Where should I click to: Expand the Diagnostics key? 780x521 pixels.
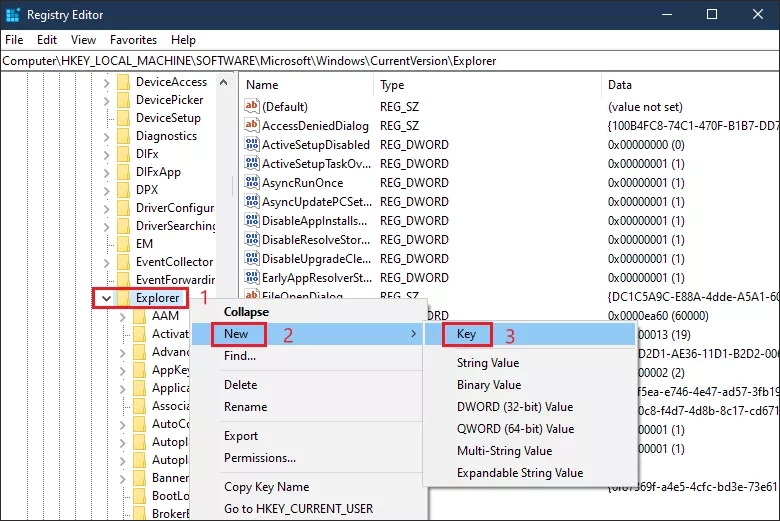click(106, 137)
